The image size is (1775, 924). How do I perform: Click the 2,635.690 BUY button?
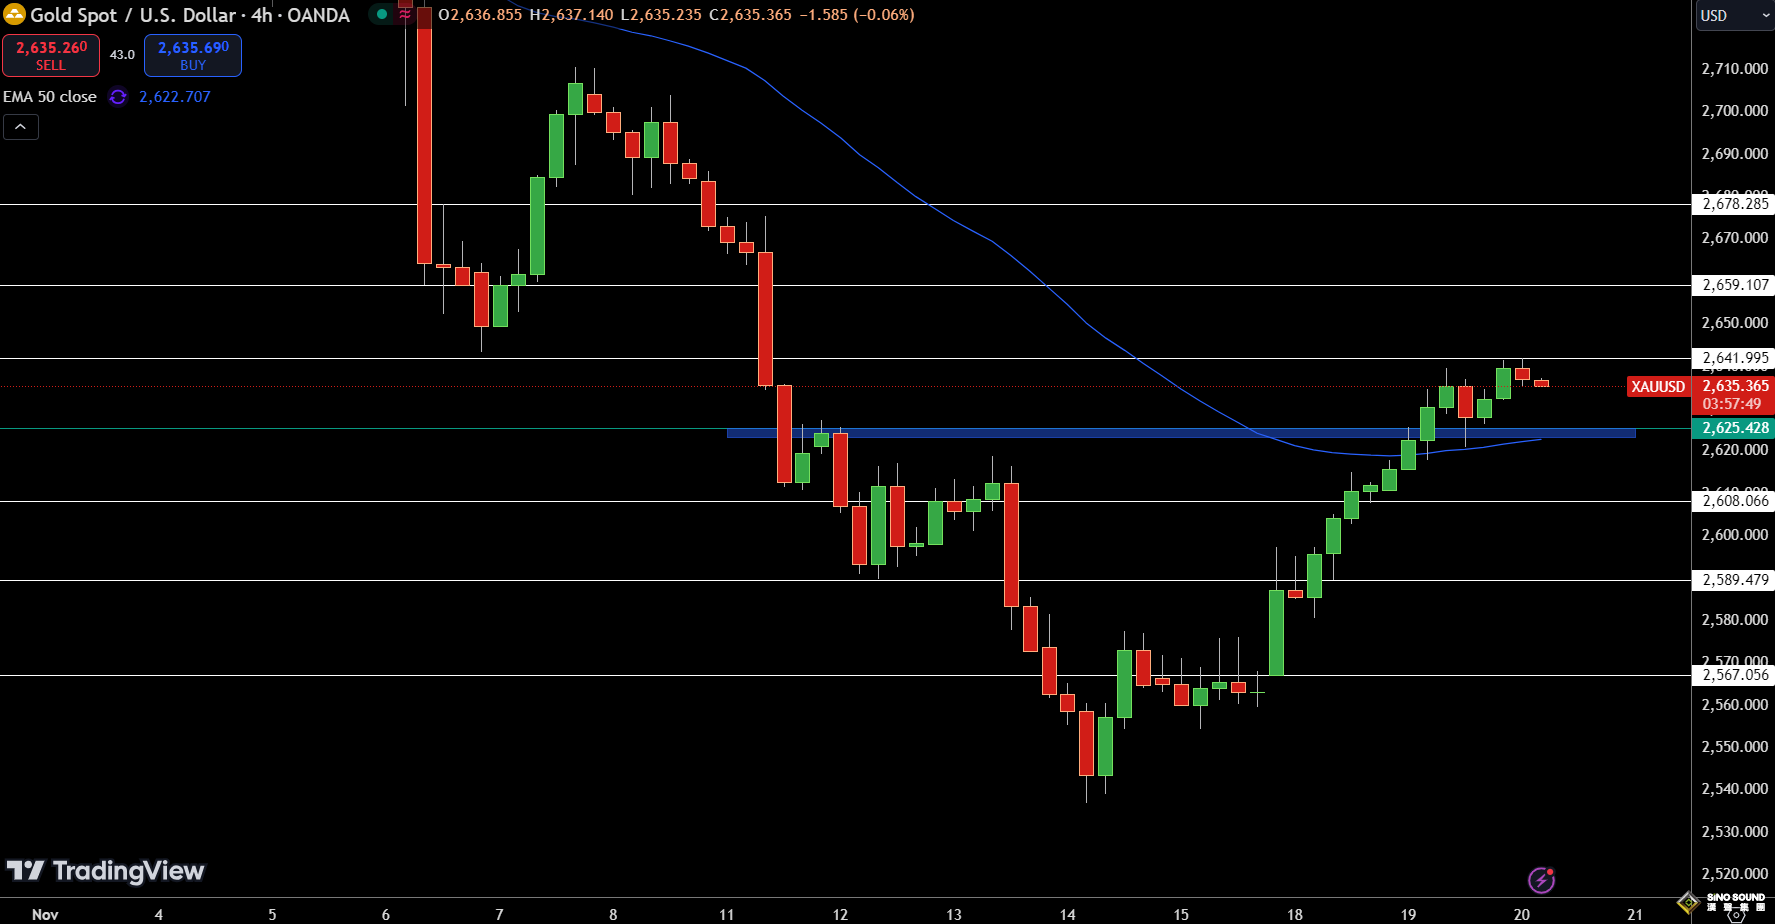(193, 56)
